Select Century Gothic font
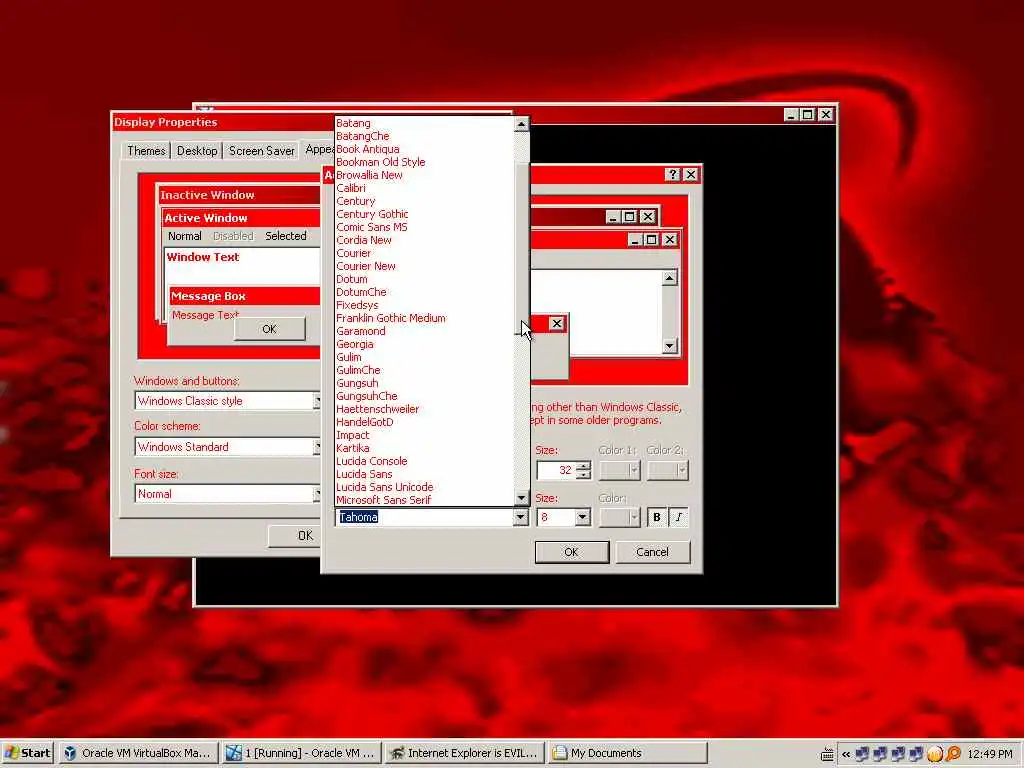Screen dimensions: 1024x768 372,214
